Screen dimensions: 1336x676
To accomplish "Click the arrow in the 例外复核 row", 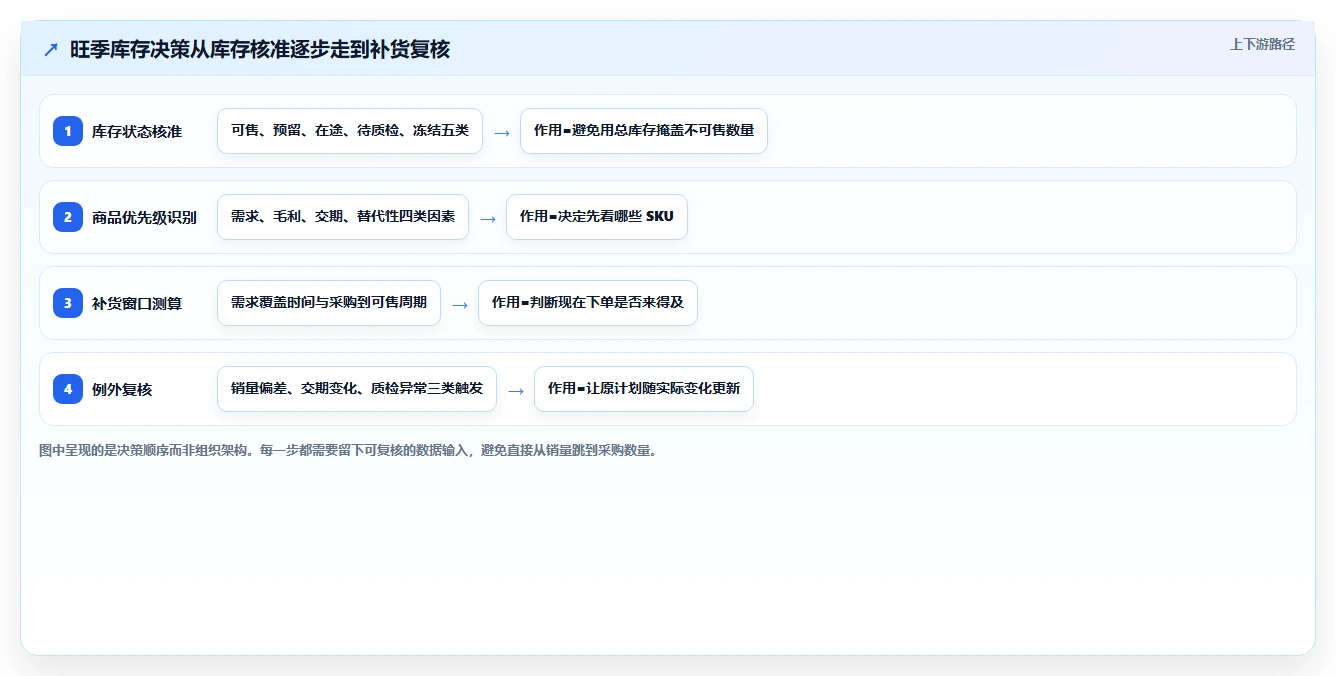I will click(516, 390).
